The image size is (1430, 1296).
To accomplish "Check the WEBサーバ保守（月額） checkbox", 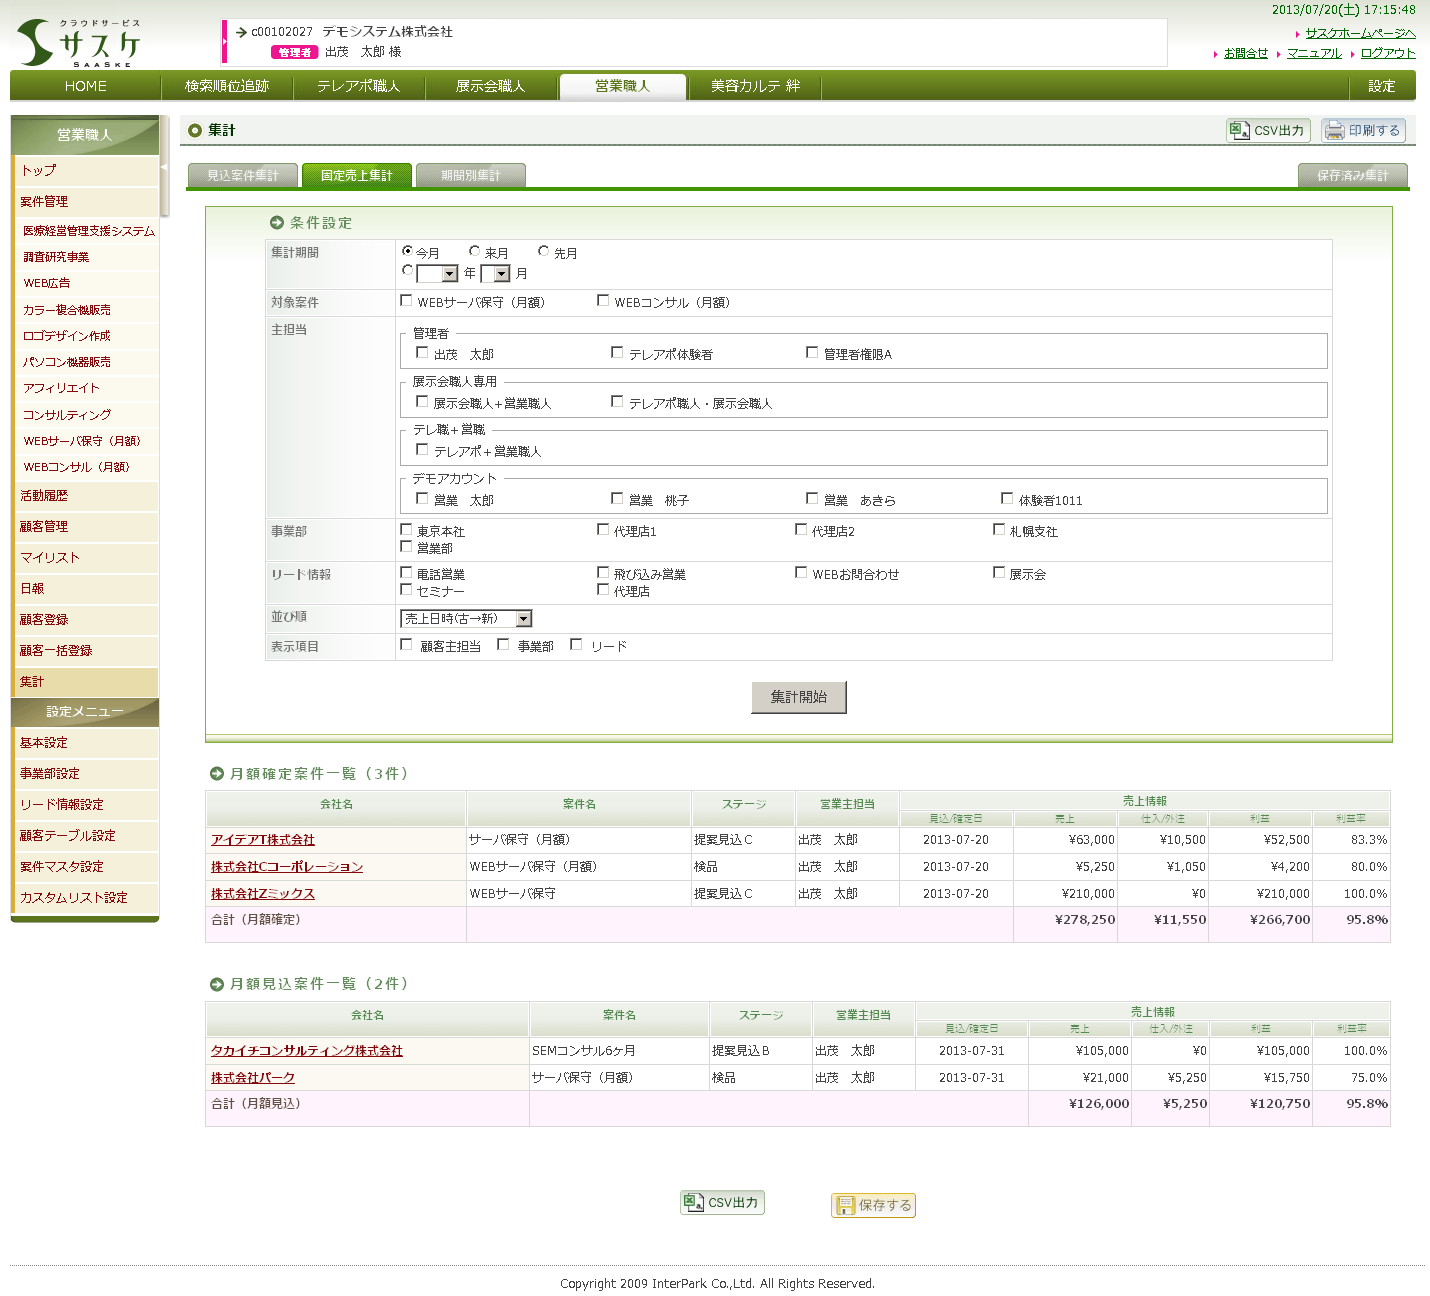I will [x=406, y=301].
